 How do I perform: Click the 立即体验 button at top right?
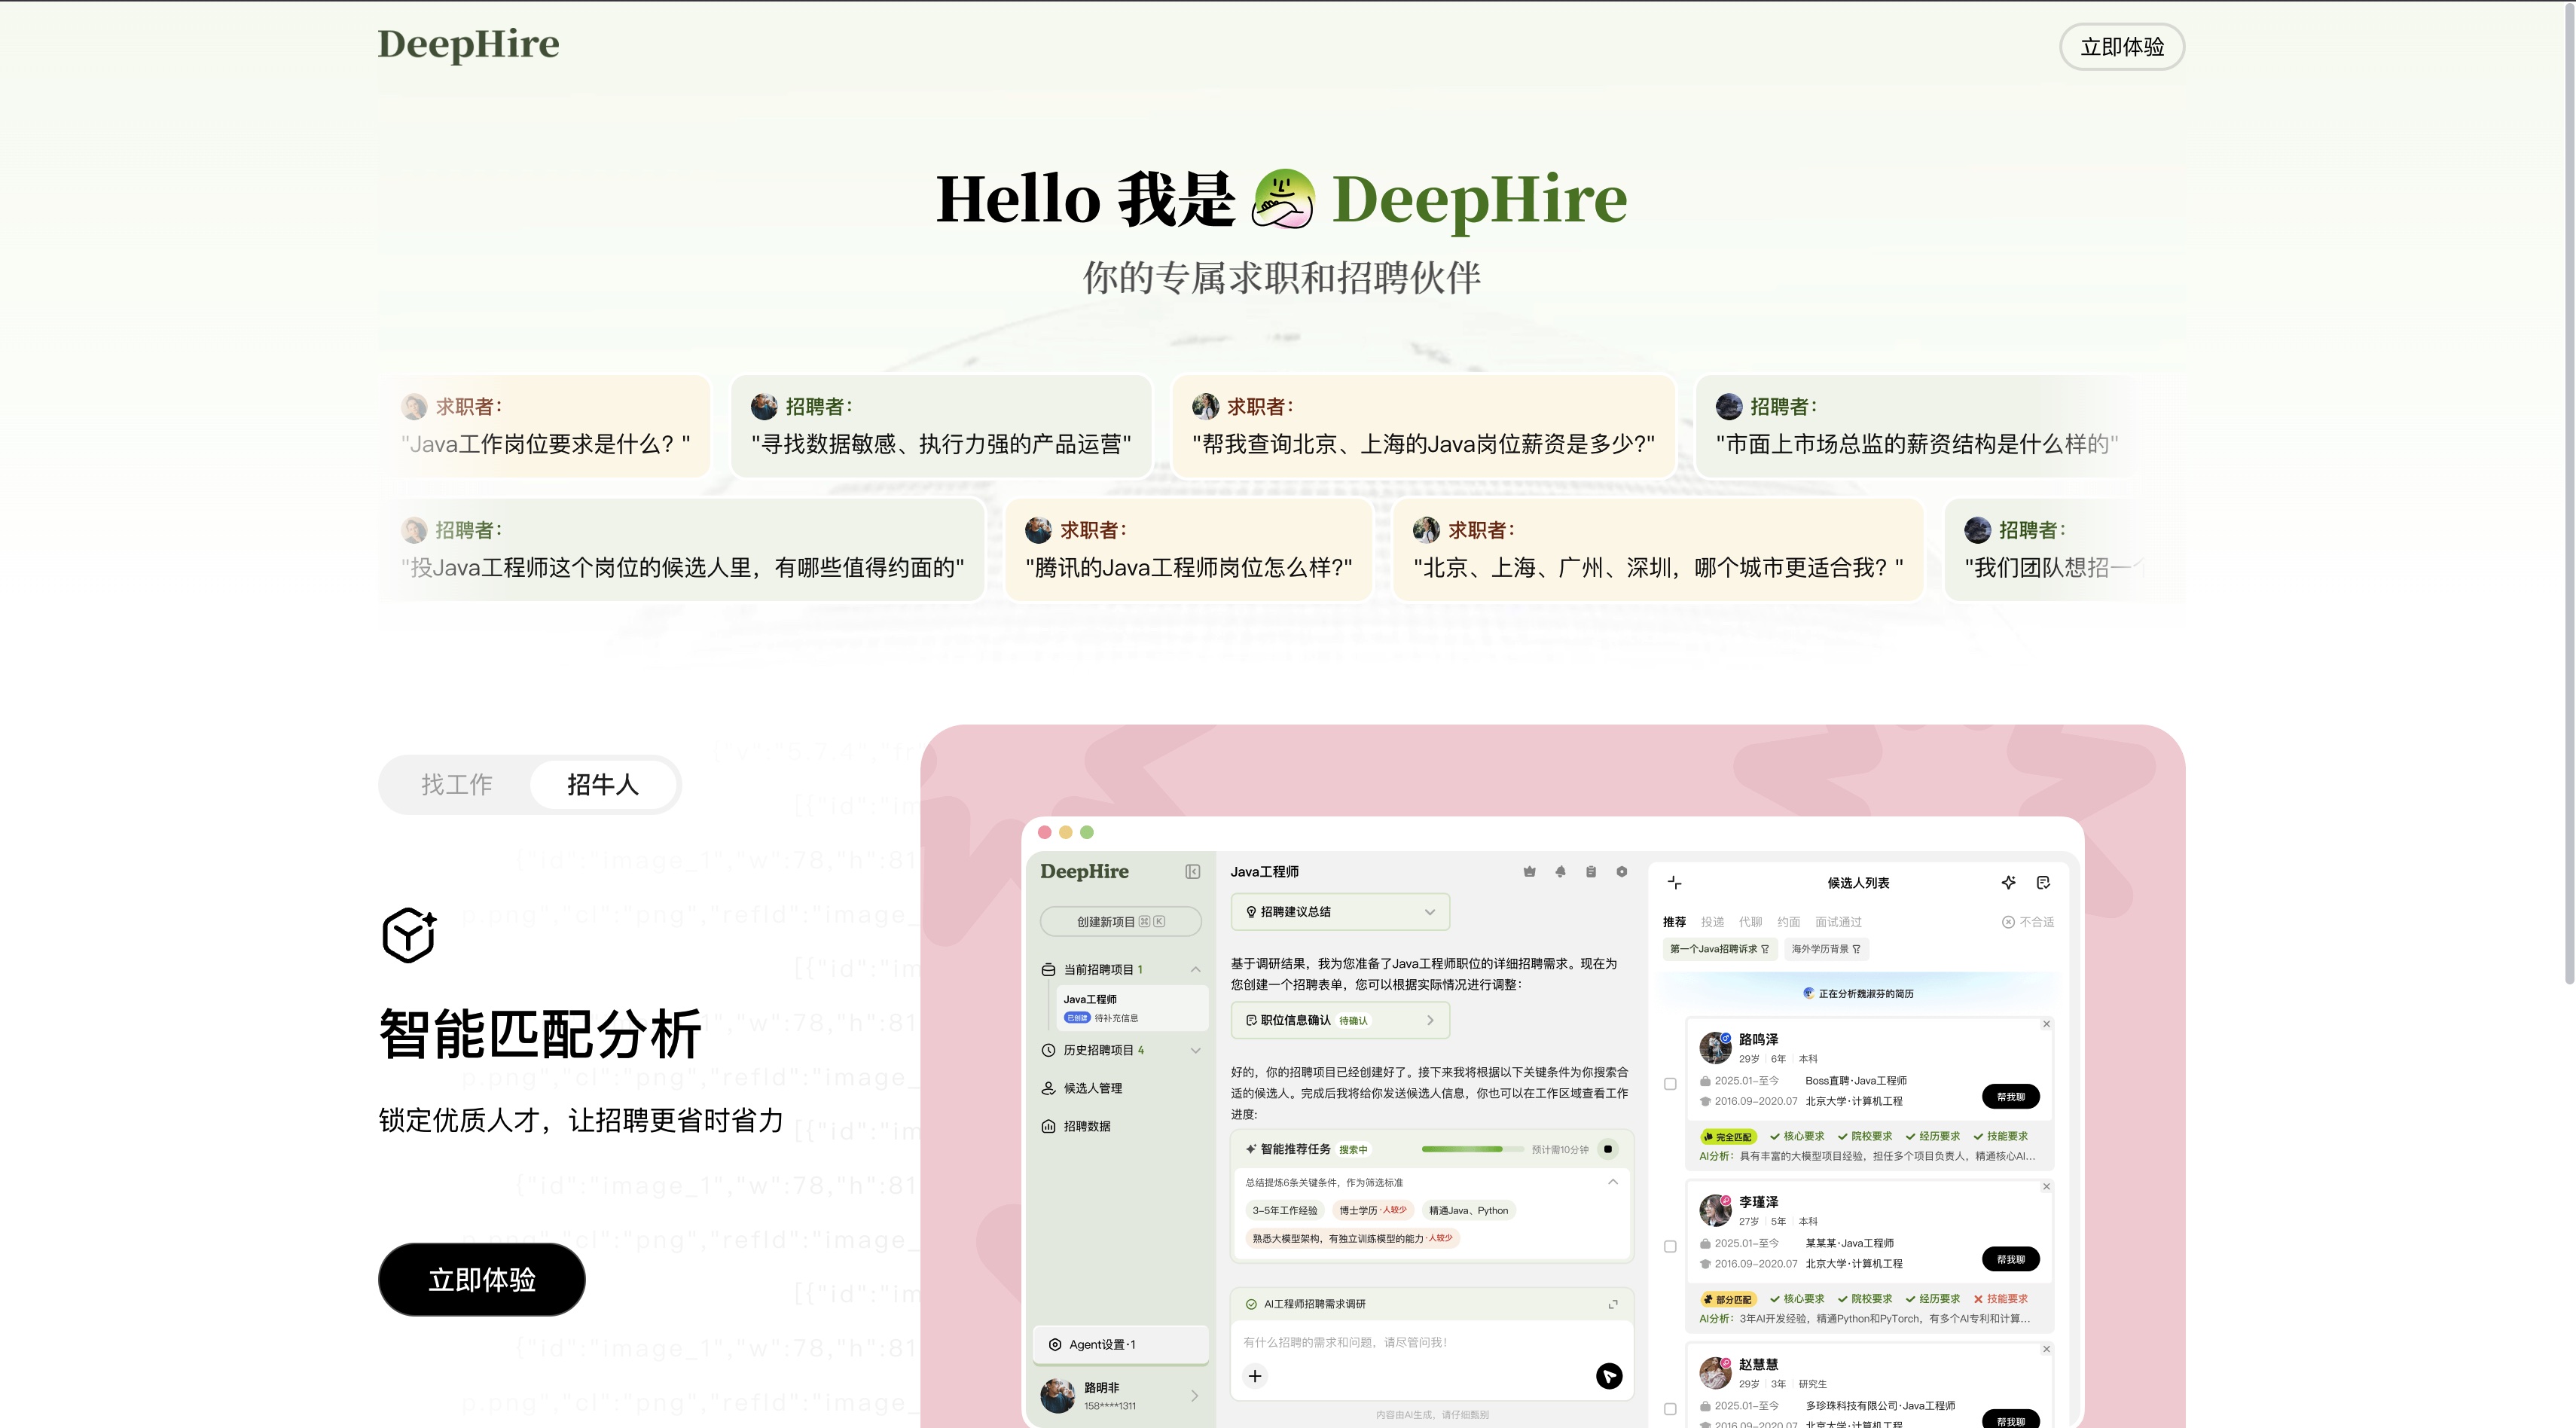[x=2122, y=47]
